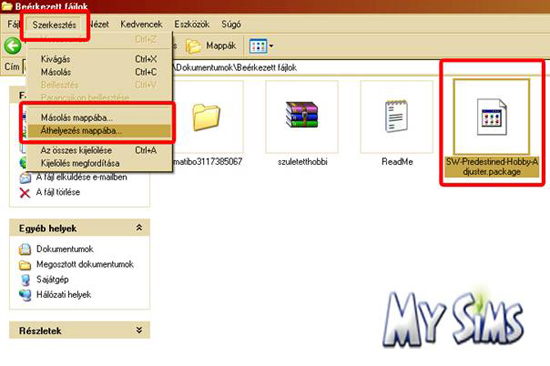550x366 pixels.
Task: Choose Kijelölés megfordítása
Action: point(99,163)
